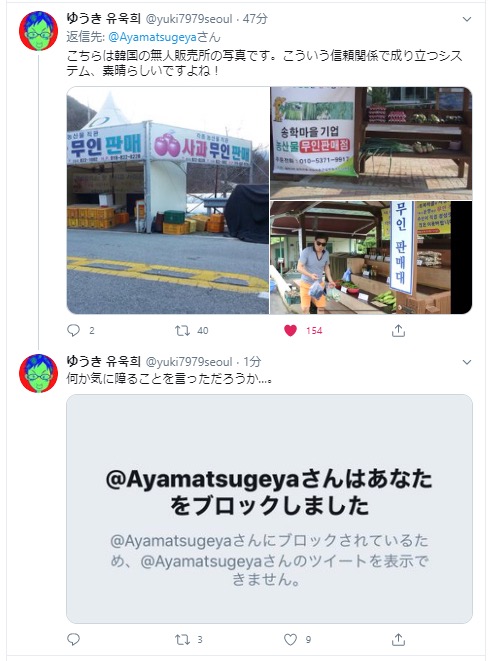Open the second tweet's chevron menu
Screen dimensions: 489x661
tap(467, 362)
